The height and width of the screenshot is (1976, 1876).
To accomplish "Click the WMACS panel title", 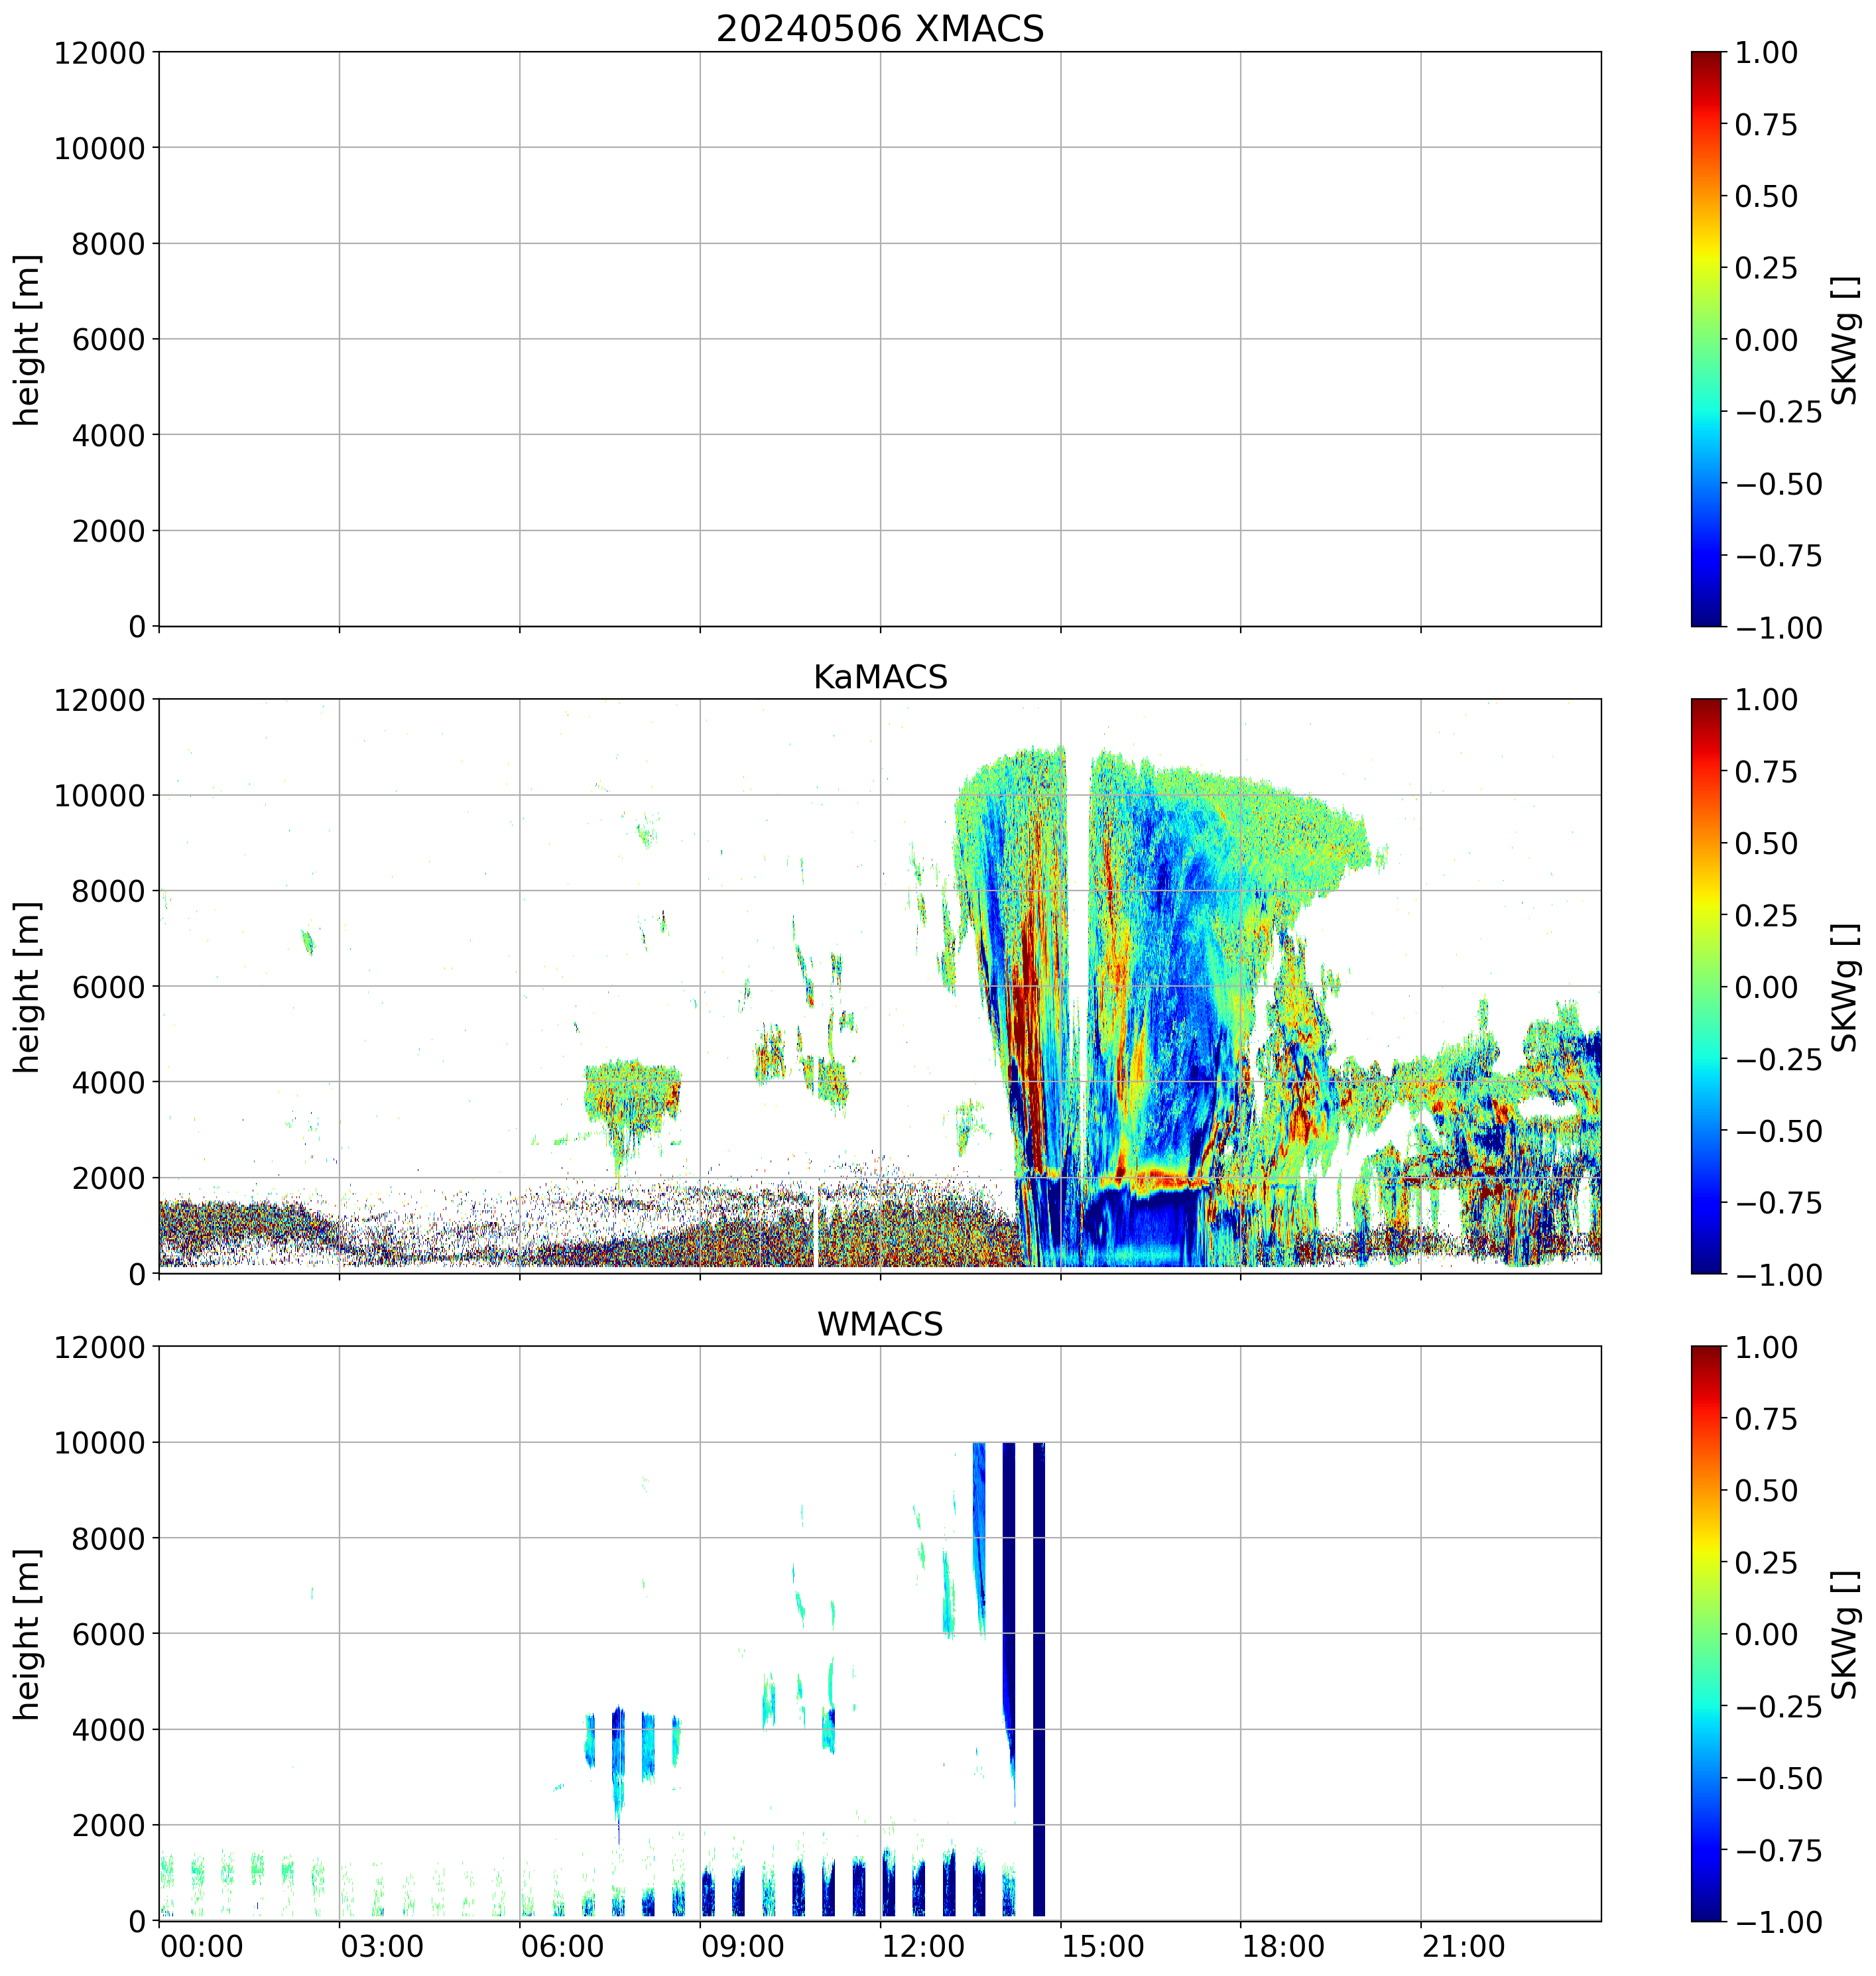I will coord(879,1324).
